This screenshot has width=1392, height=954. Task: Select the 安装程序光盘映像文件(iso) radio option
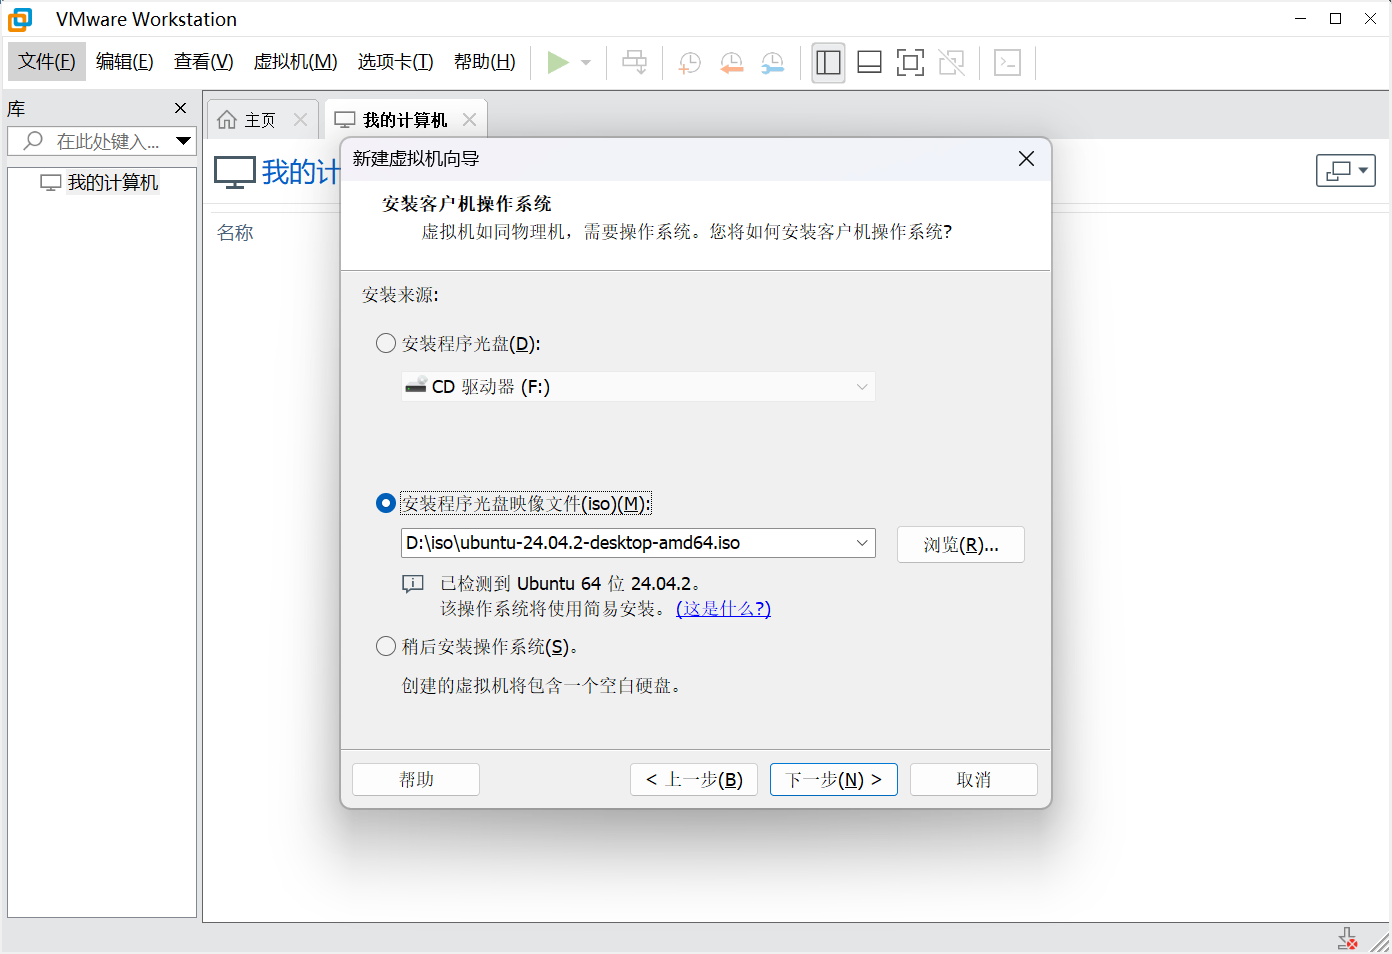pos(386,503)
